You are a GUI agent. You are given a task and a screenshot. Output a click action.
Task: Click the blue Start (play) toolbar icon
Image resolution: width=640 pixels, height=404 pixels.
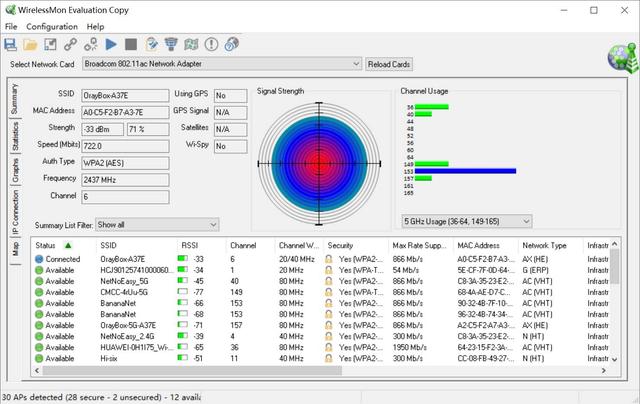111,44
